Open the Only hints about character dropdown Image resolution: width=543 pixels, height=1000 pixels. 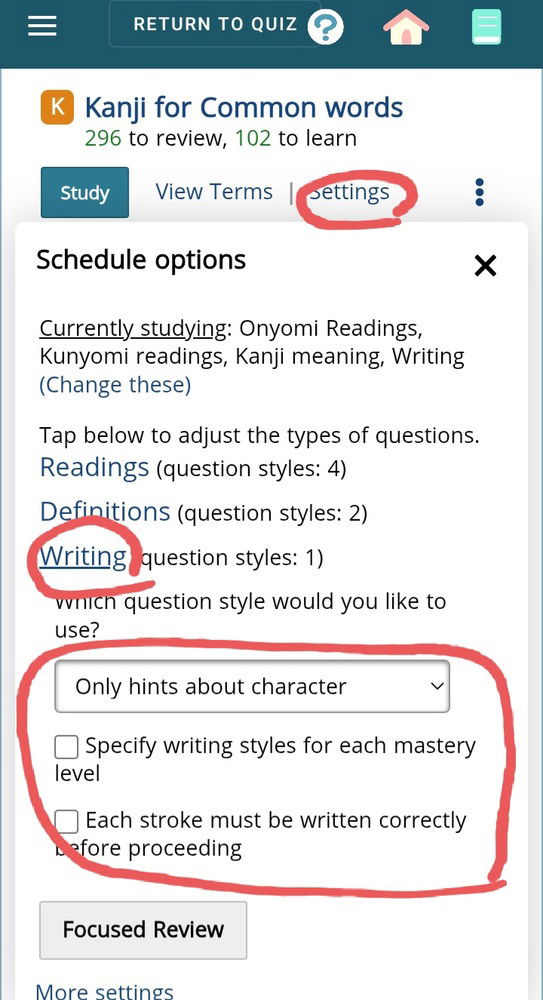coord(252,686)
